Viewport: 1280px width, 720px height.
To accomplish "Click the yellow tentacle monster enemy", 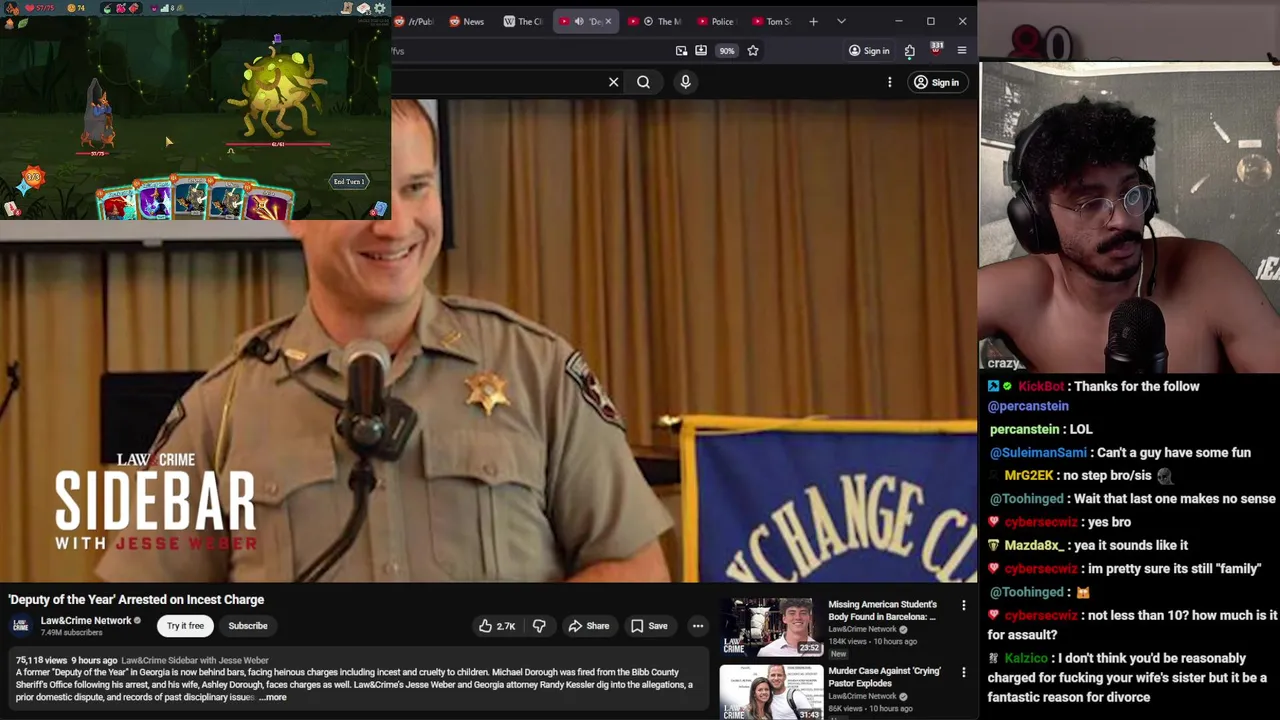I will (x=279, y=93).
